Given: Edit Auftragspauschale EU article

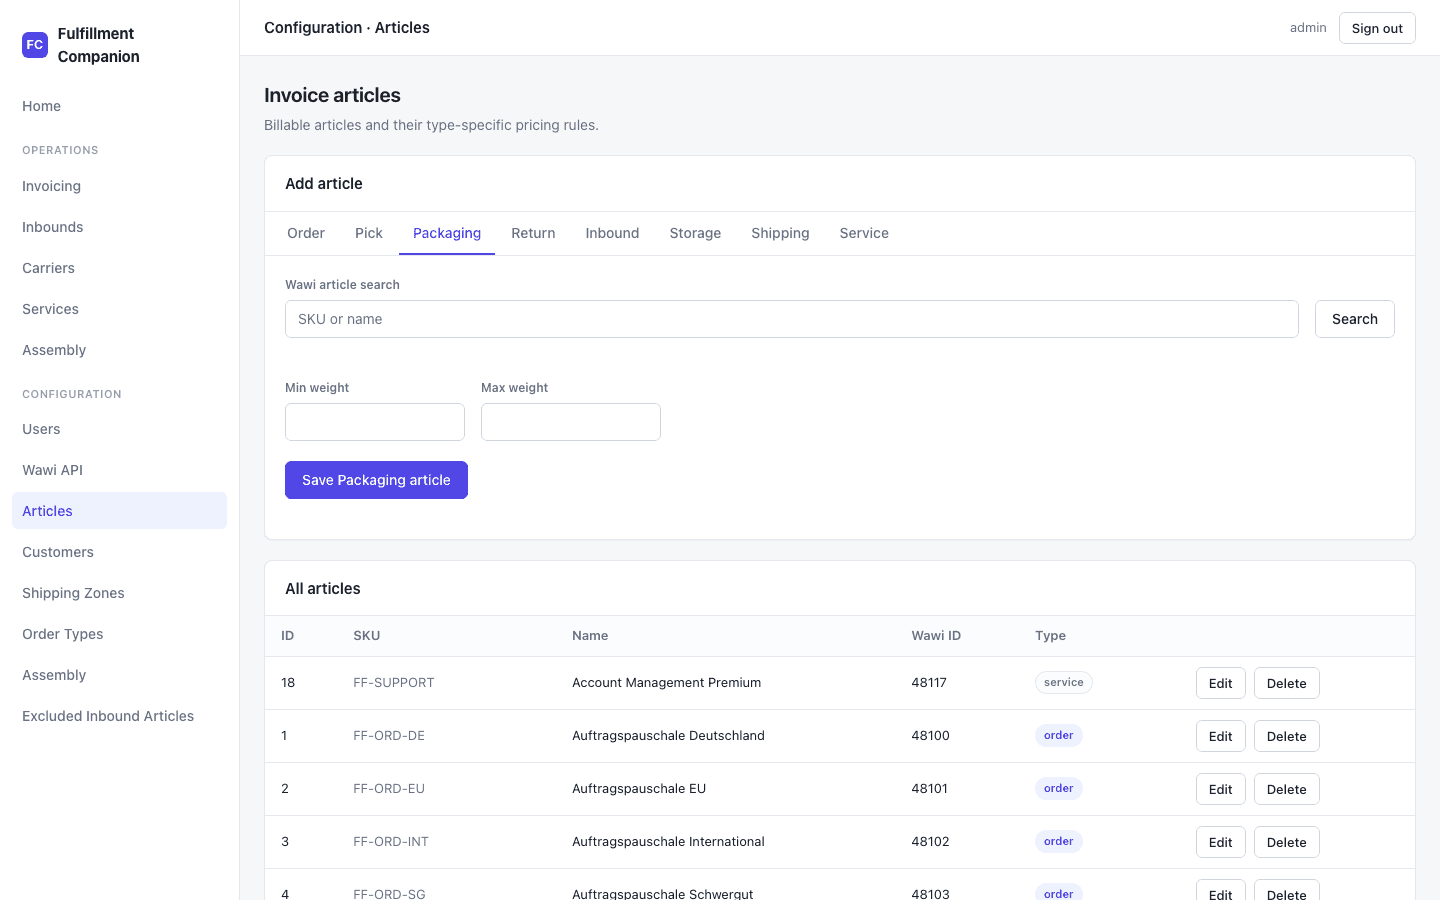Looking at the screenshot, I should tap(1221, 789).
